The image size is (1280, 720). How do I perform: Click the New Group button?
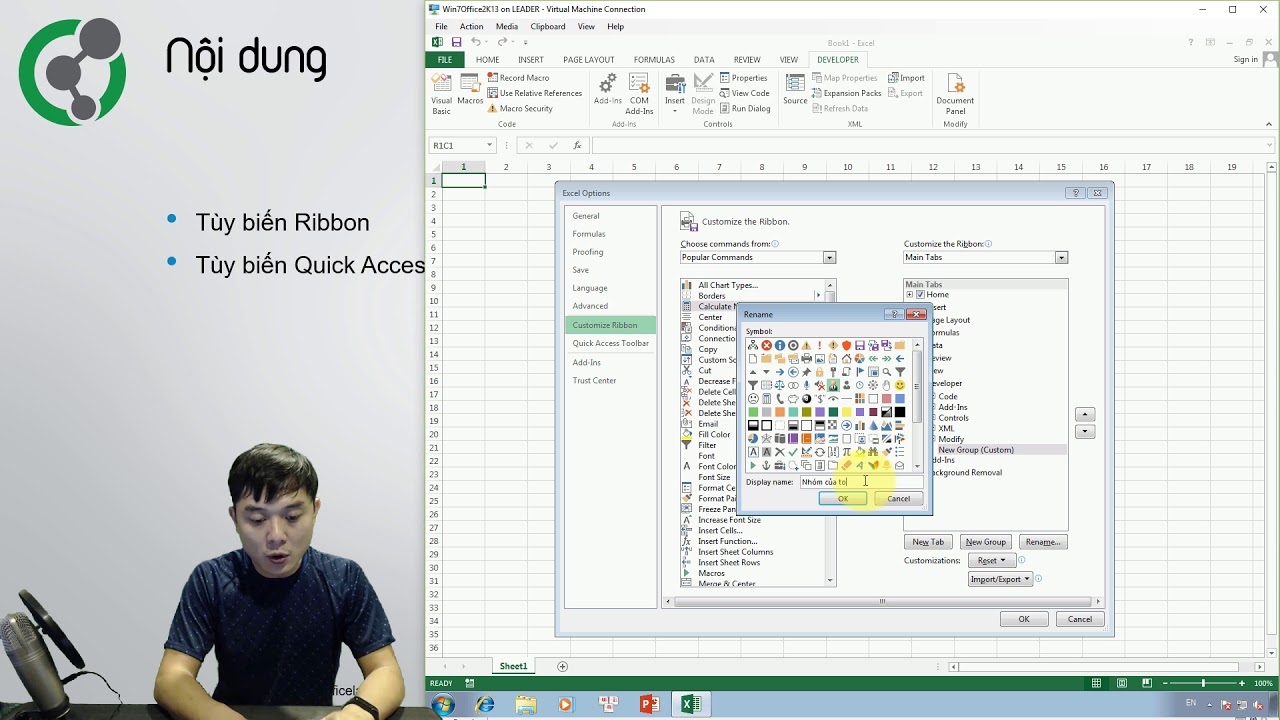[x=985, y=542]
